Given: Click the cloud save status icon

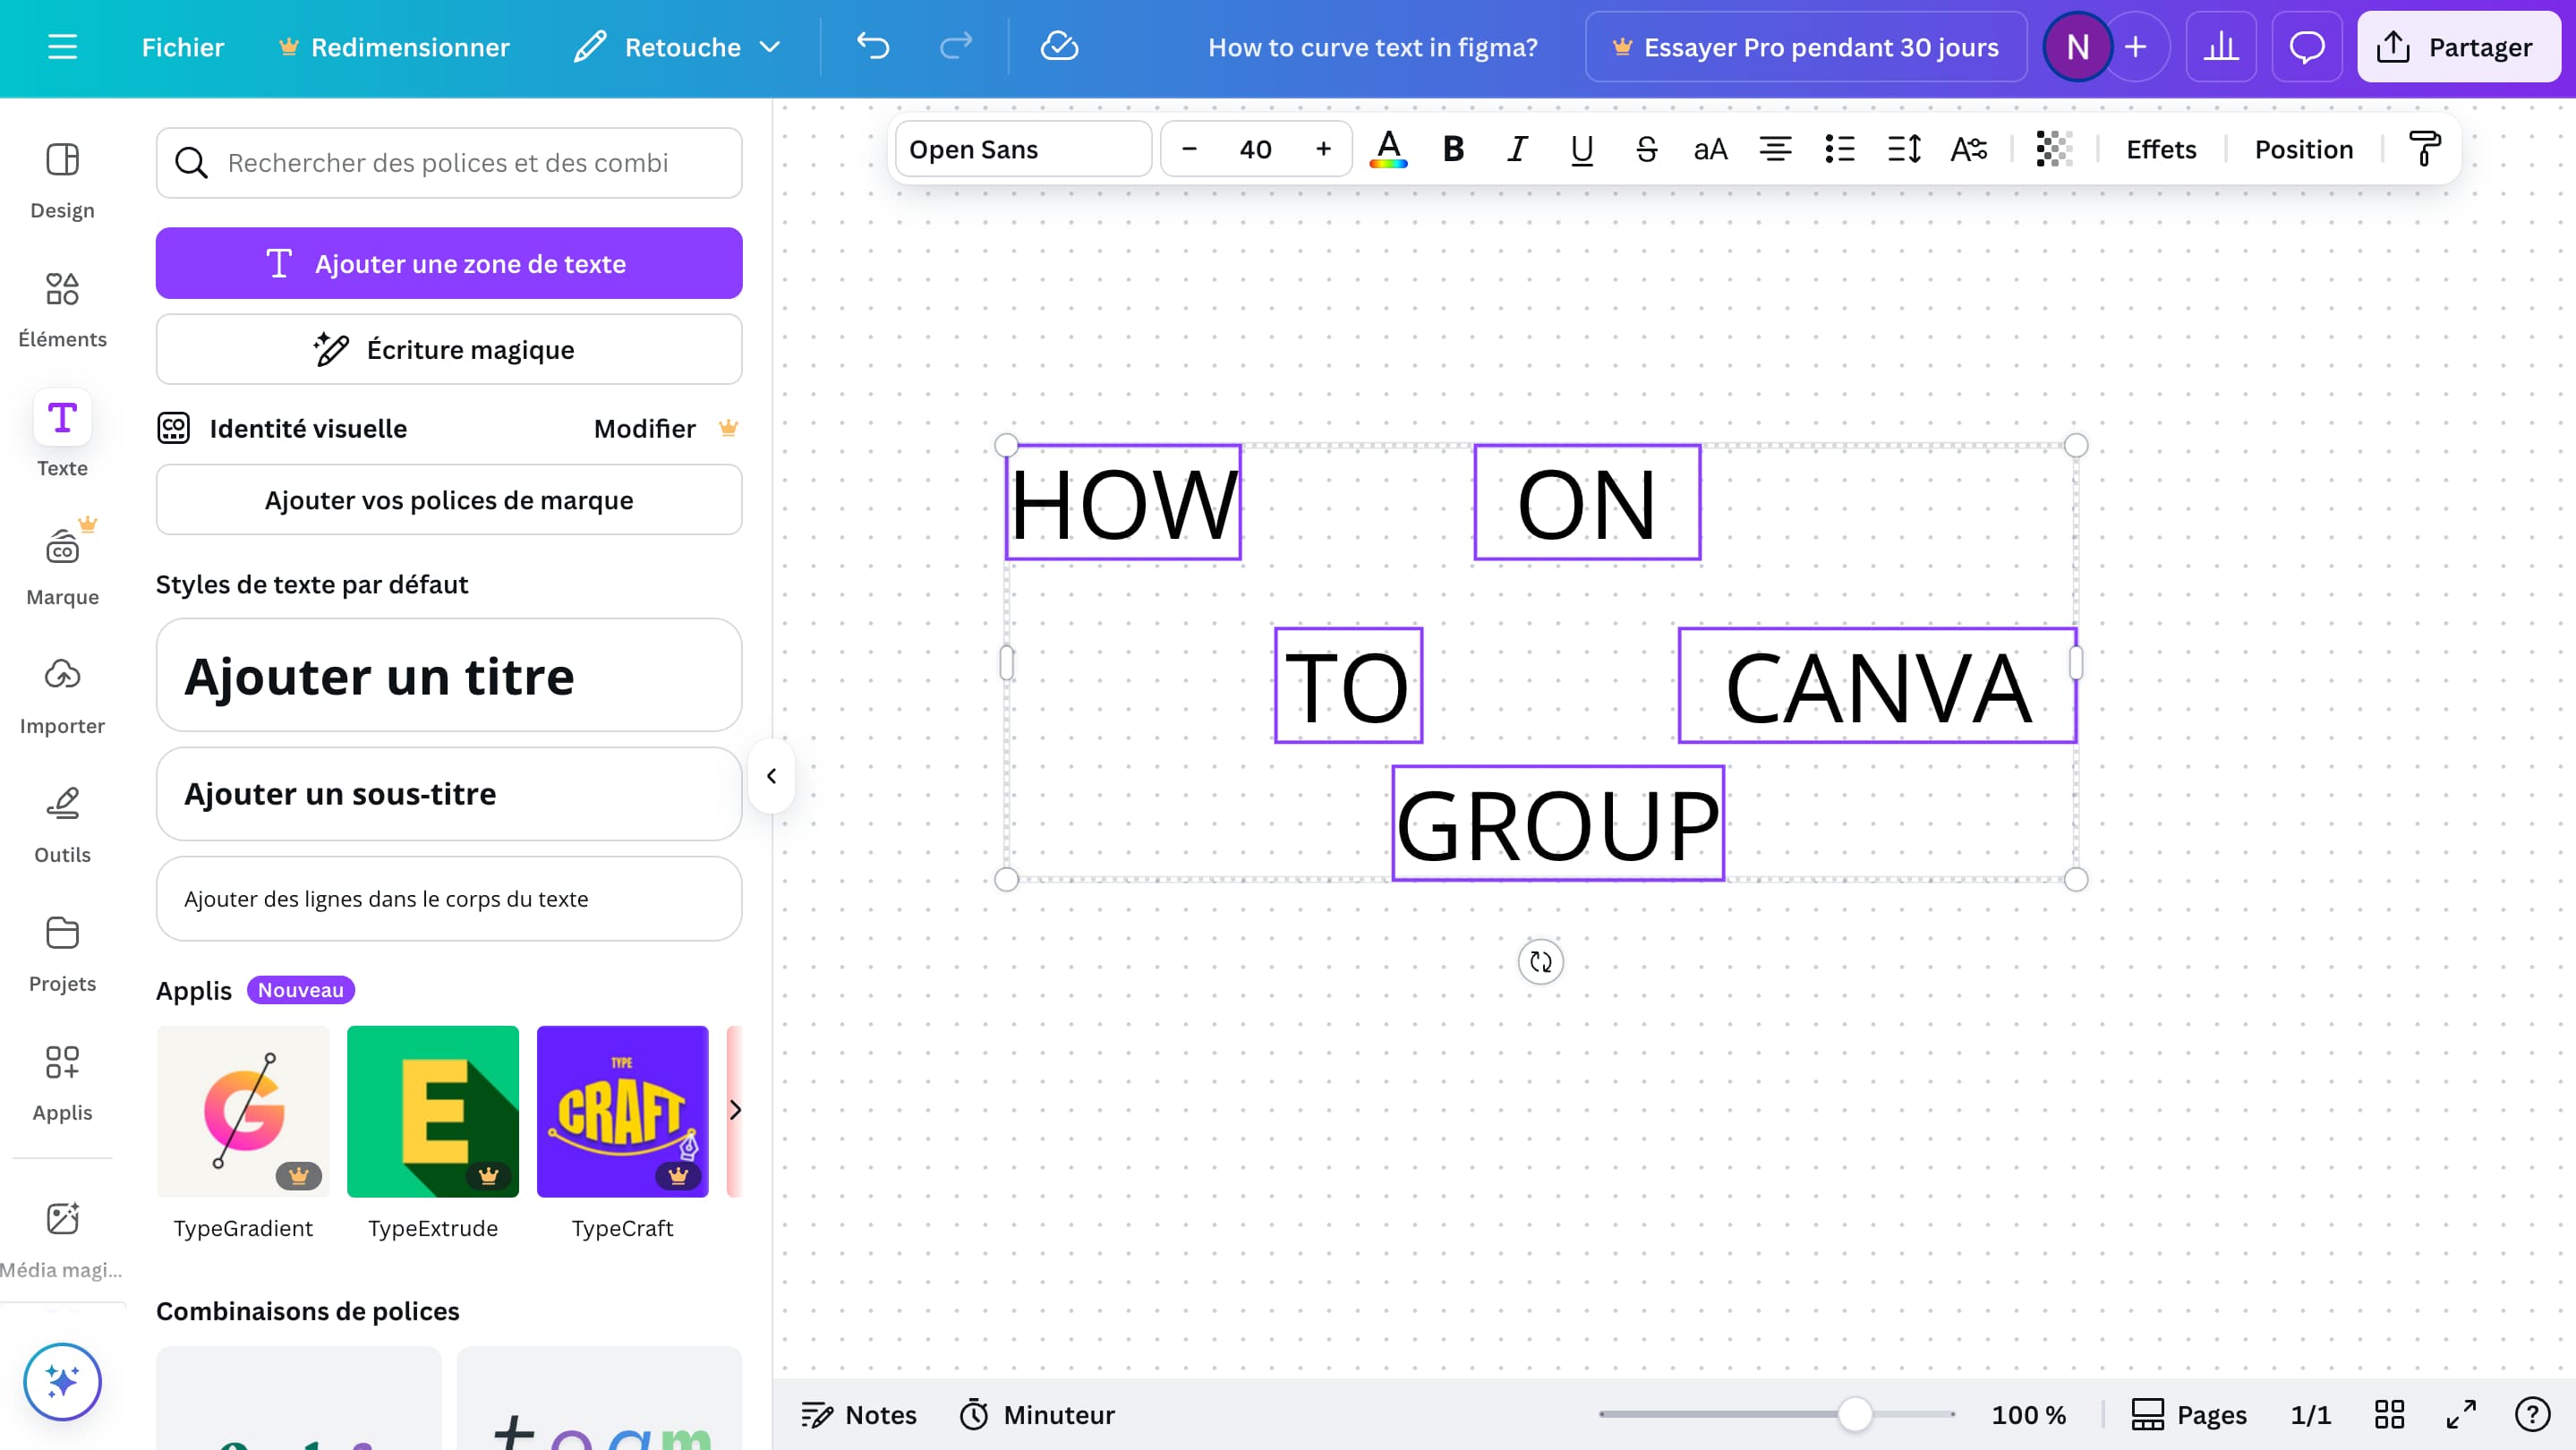Looking at the screenshot, I should (1059, 47).
